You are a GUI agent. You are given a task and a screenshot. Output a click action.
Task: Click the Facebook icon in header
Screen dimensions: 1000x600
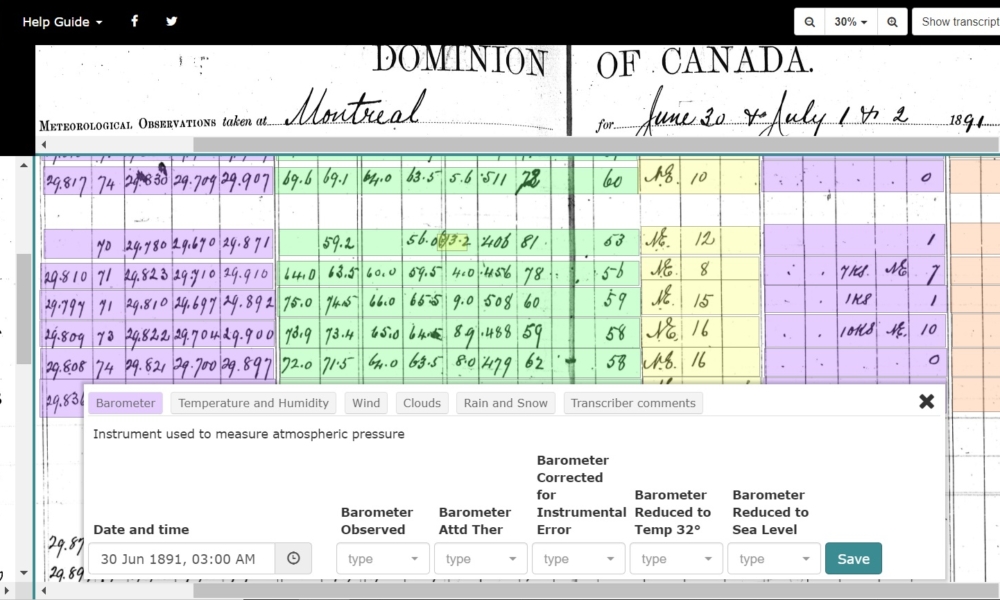(135, 21)
